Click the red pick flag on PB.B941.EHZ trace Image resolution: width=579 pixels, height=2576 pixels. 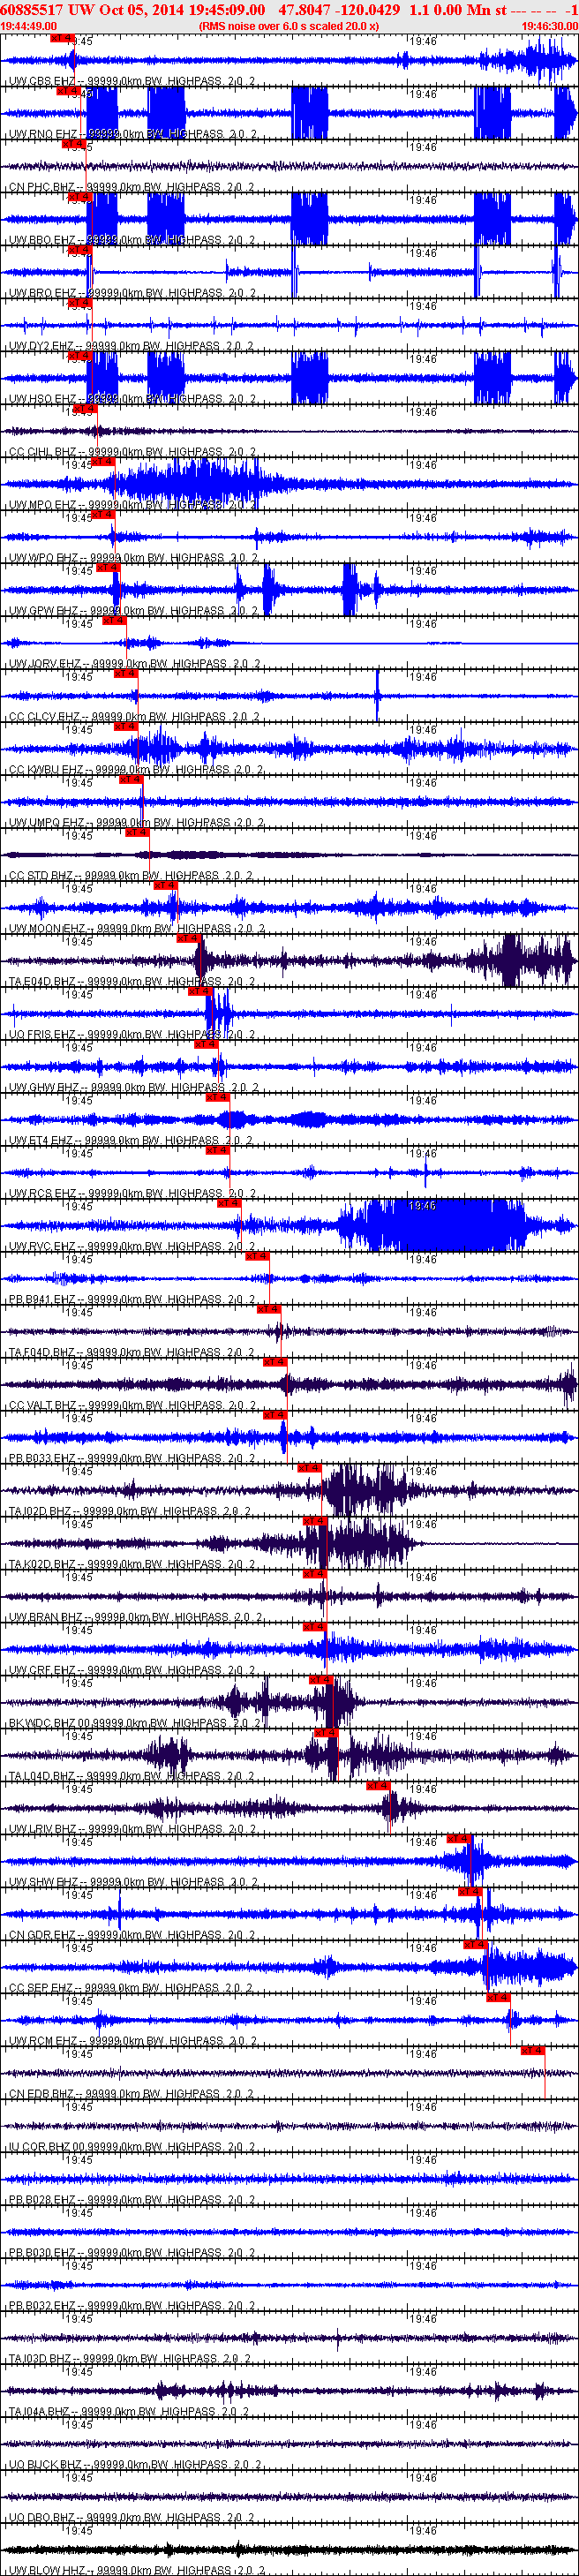pyautogui.click(x=257, y=1255)
